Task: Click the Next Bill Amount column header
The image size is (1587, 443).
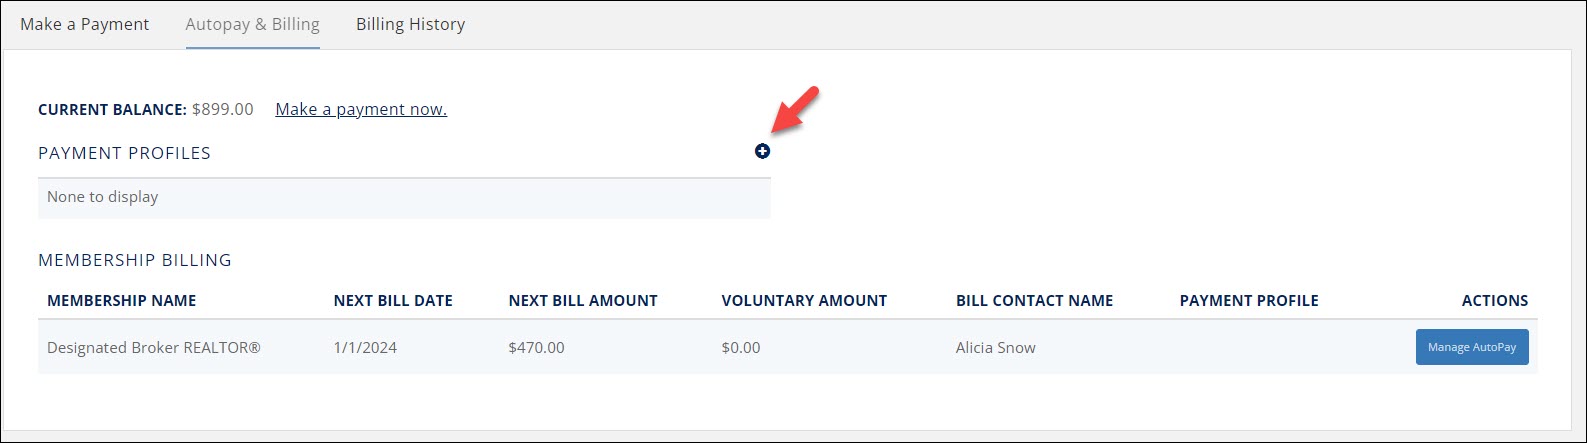Action: 583,300
